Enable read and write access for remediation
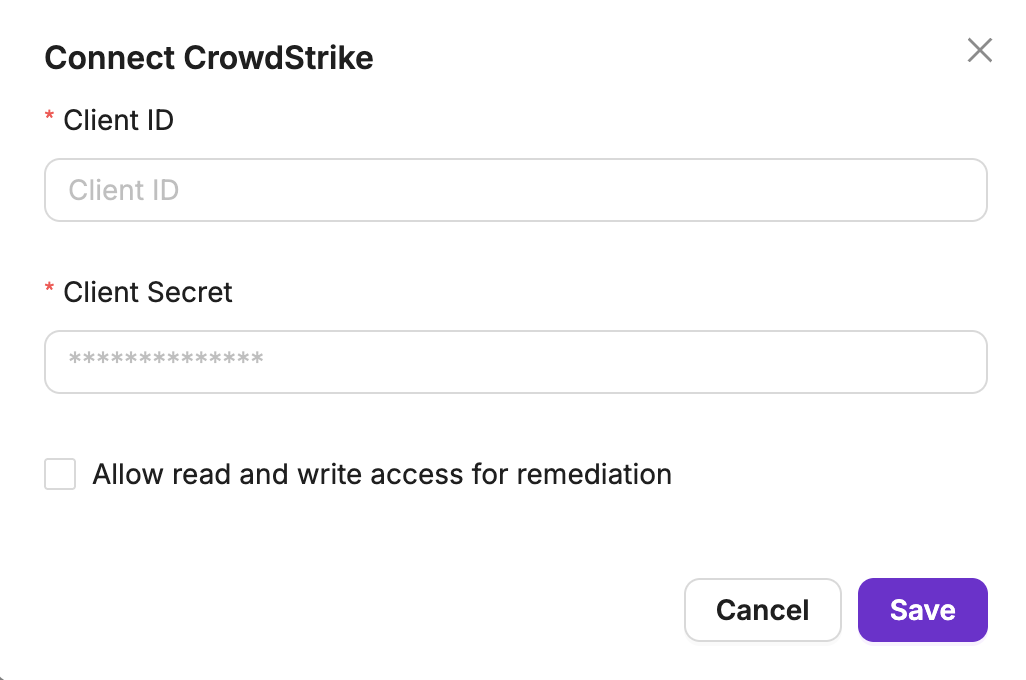 pyautogui.click(x=60, y=474)
